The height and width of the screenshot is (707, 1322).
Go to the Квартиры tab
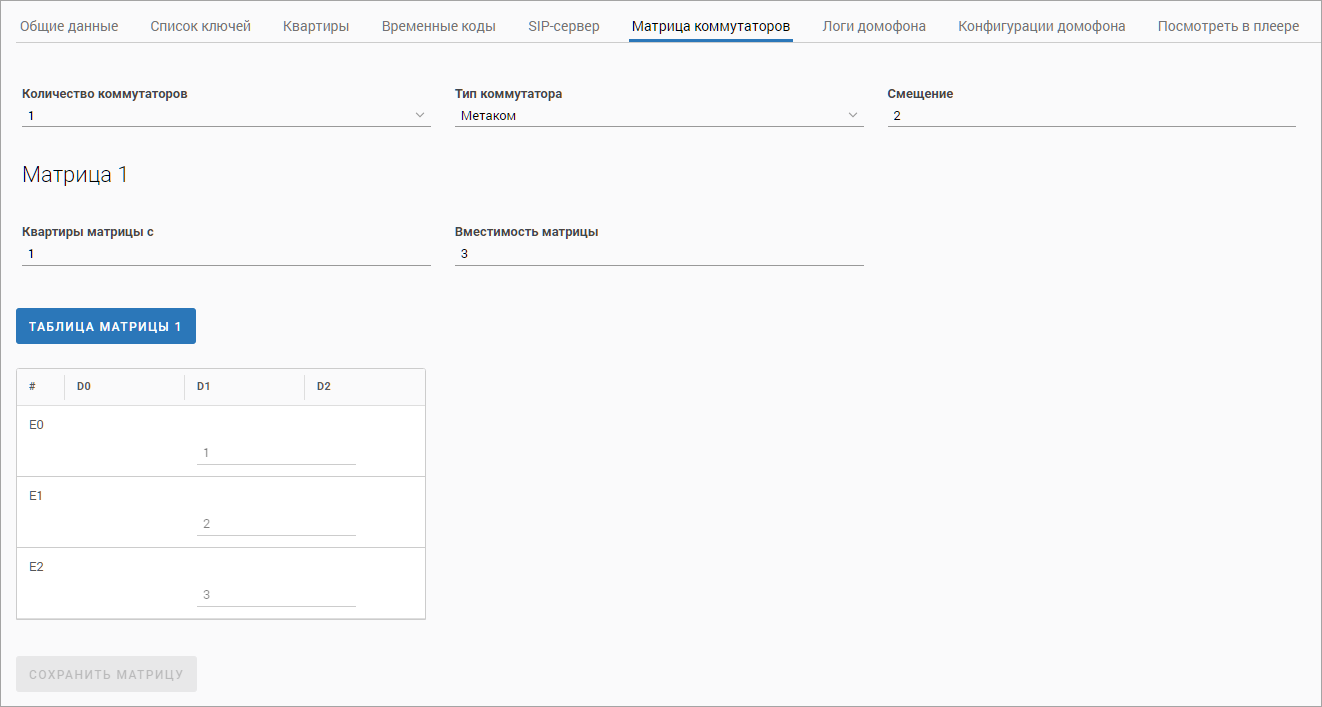(316, 26)
